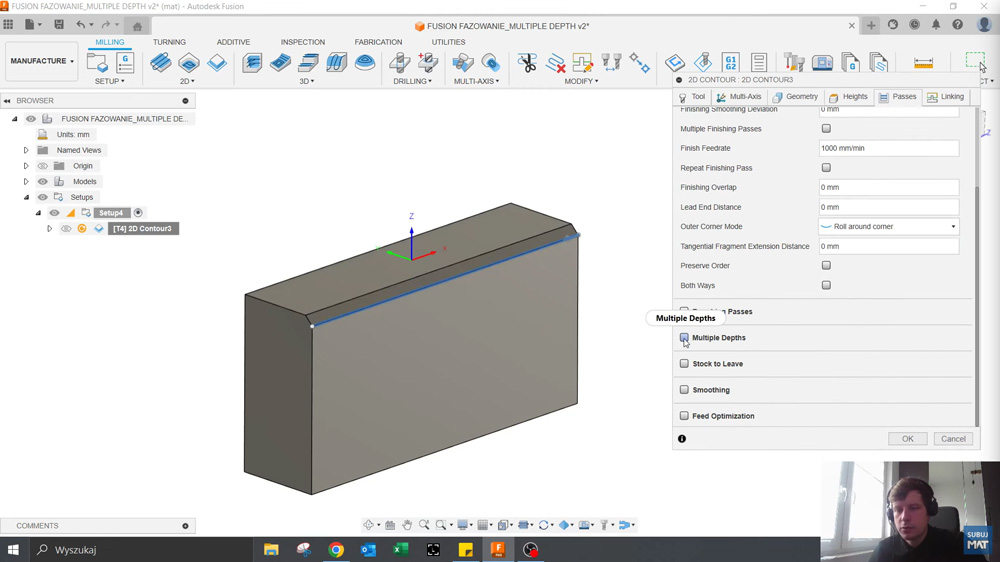Click the Drill tool icon
Screen dimensions: 1000x562
pos(400,63)
